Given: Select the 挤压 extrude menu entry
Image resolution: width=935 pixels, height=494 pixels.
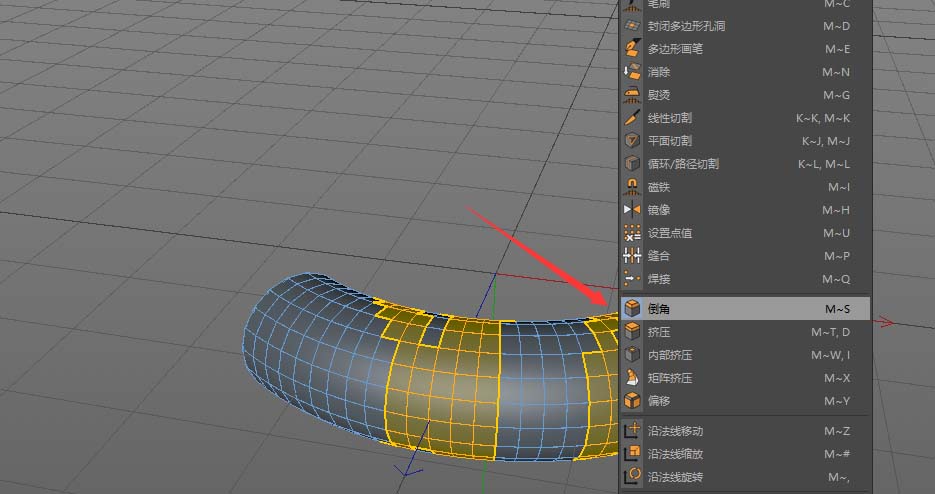Looking at the screenshot, I should (x=745, y=332).
